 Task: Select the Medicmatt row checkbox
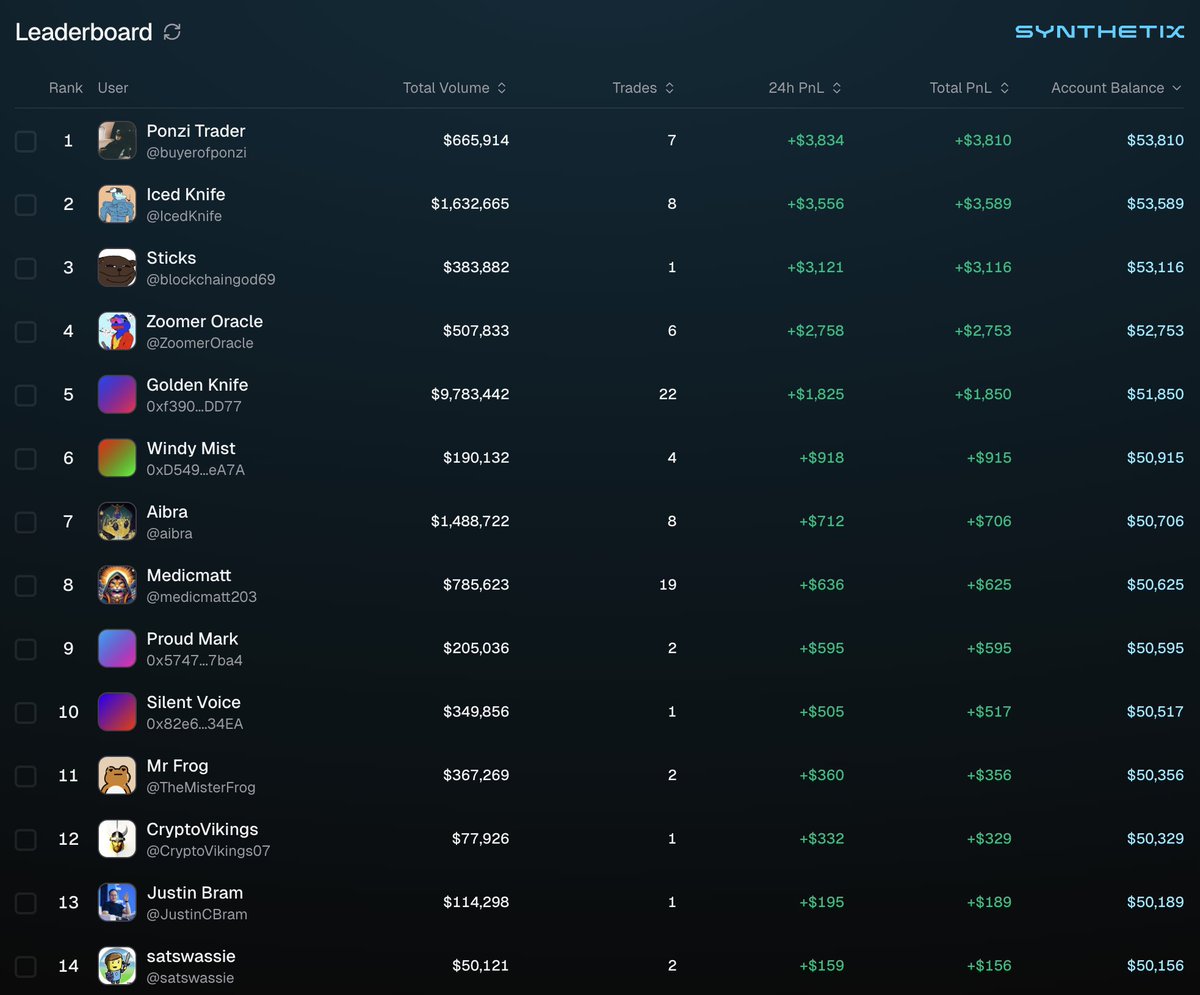pos(26,585)
